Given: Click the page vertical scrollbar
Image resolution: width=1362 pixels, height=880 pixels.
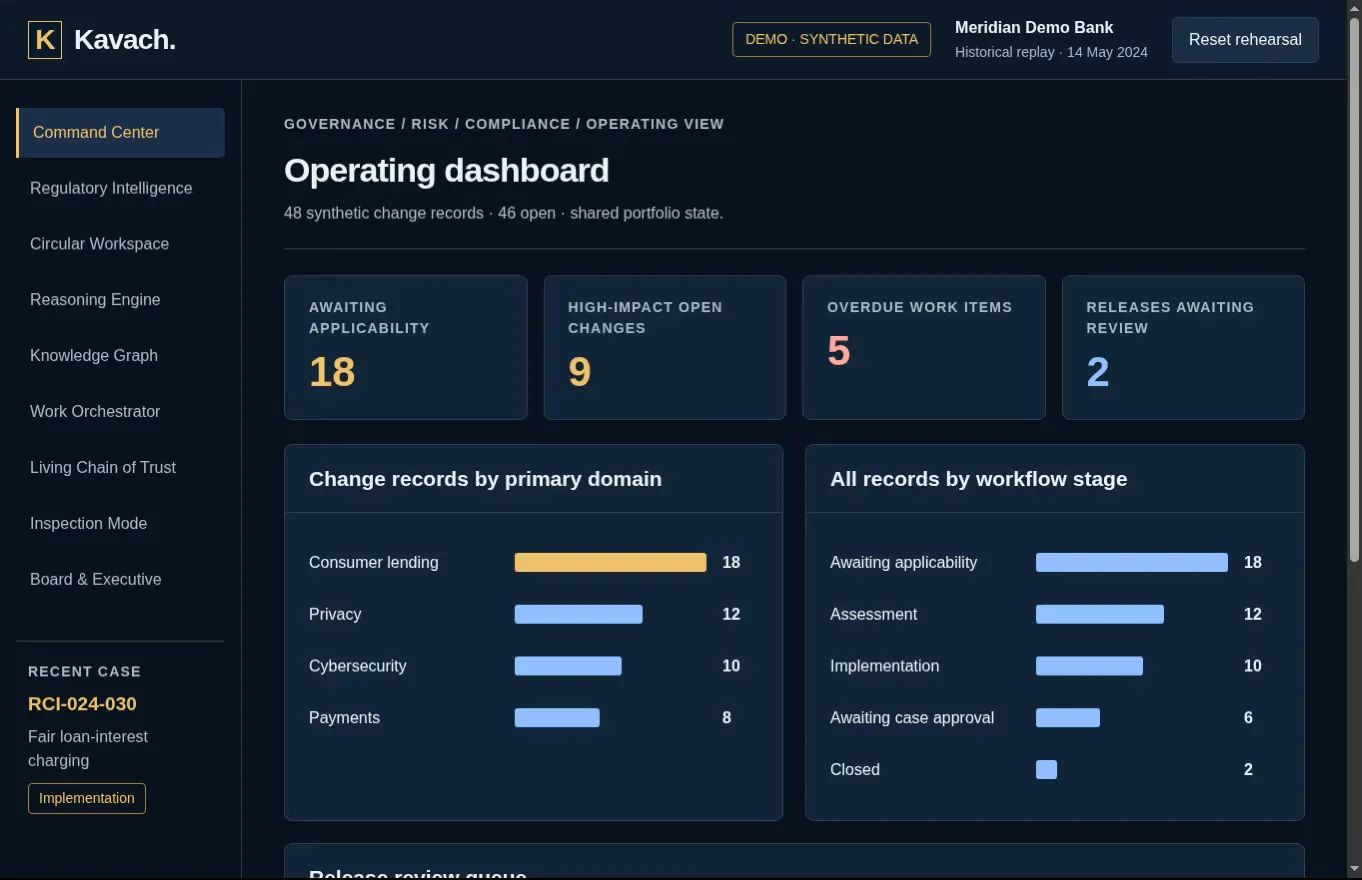Looking at the screenshot, I should pyautogui.click(x=1355, y=290).
